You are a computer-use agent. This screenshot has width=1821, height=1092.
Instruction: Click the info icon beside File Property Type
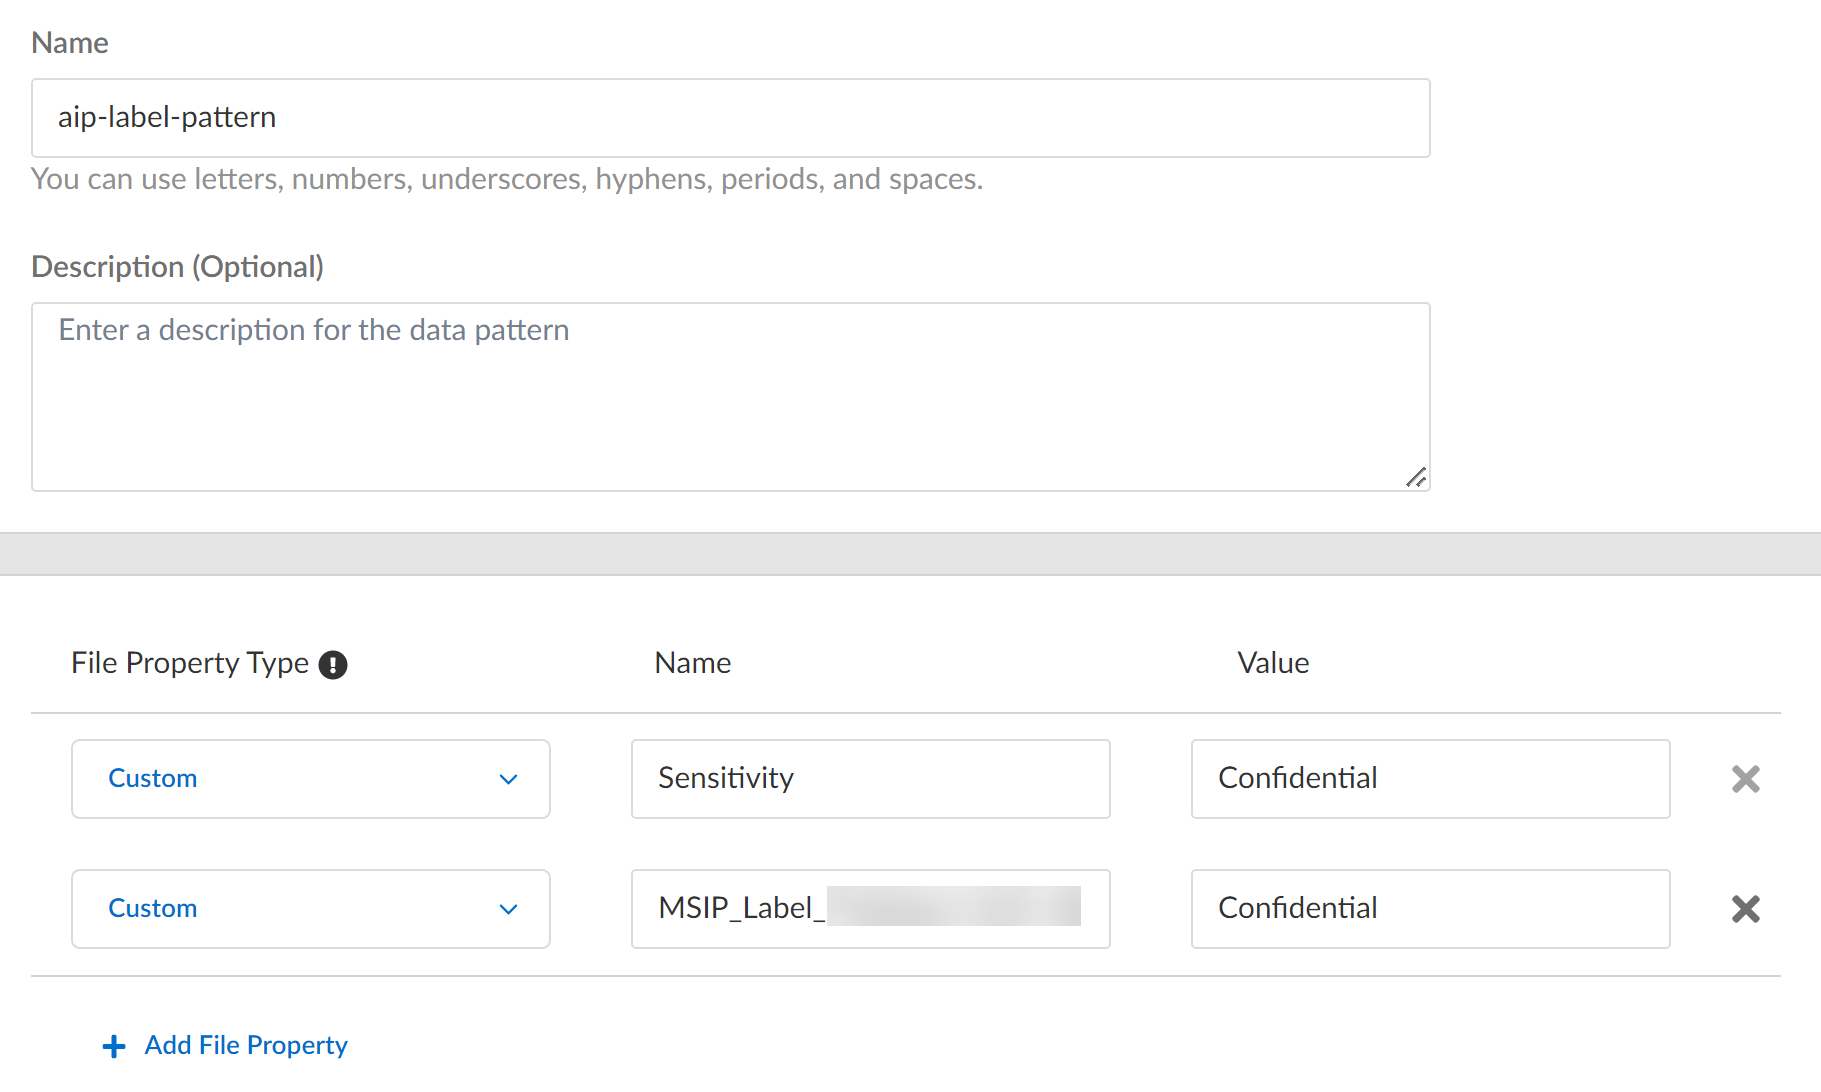(x=334, y=664)
